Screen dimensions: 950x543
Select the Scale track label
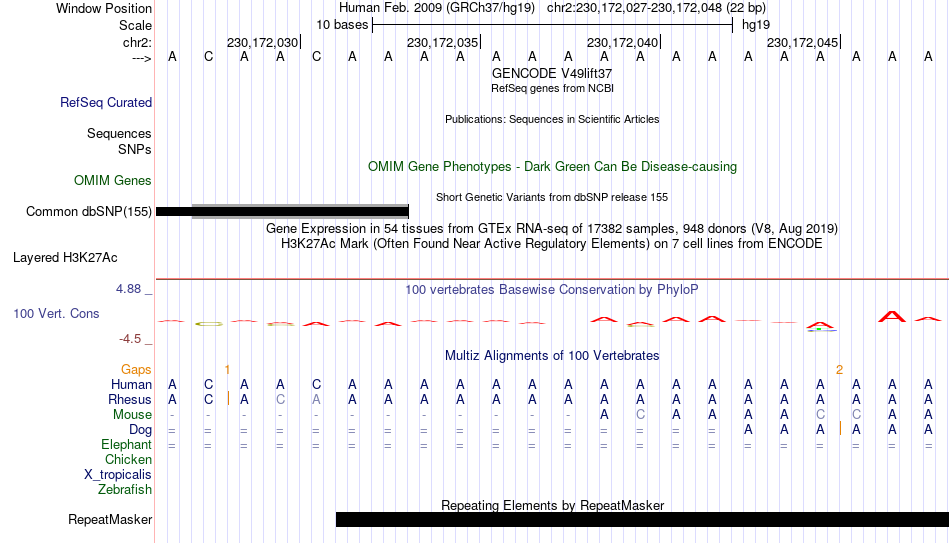coord(135,25)
